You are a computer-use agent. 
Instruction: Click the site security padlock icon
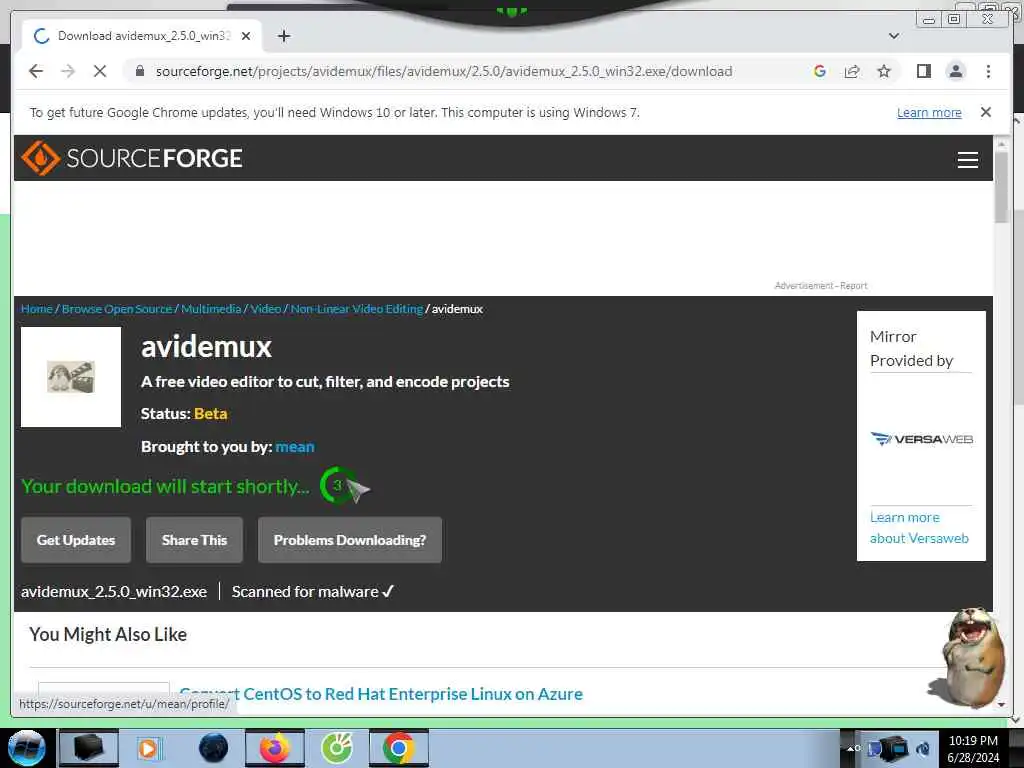pos(139,71)
